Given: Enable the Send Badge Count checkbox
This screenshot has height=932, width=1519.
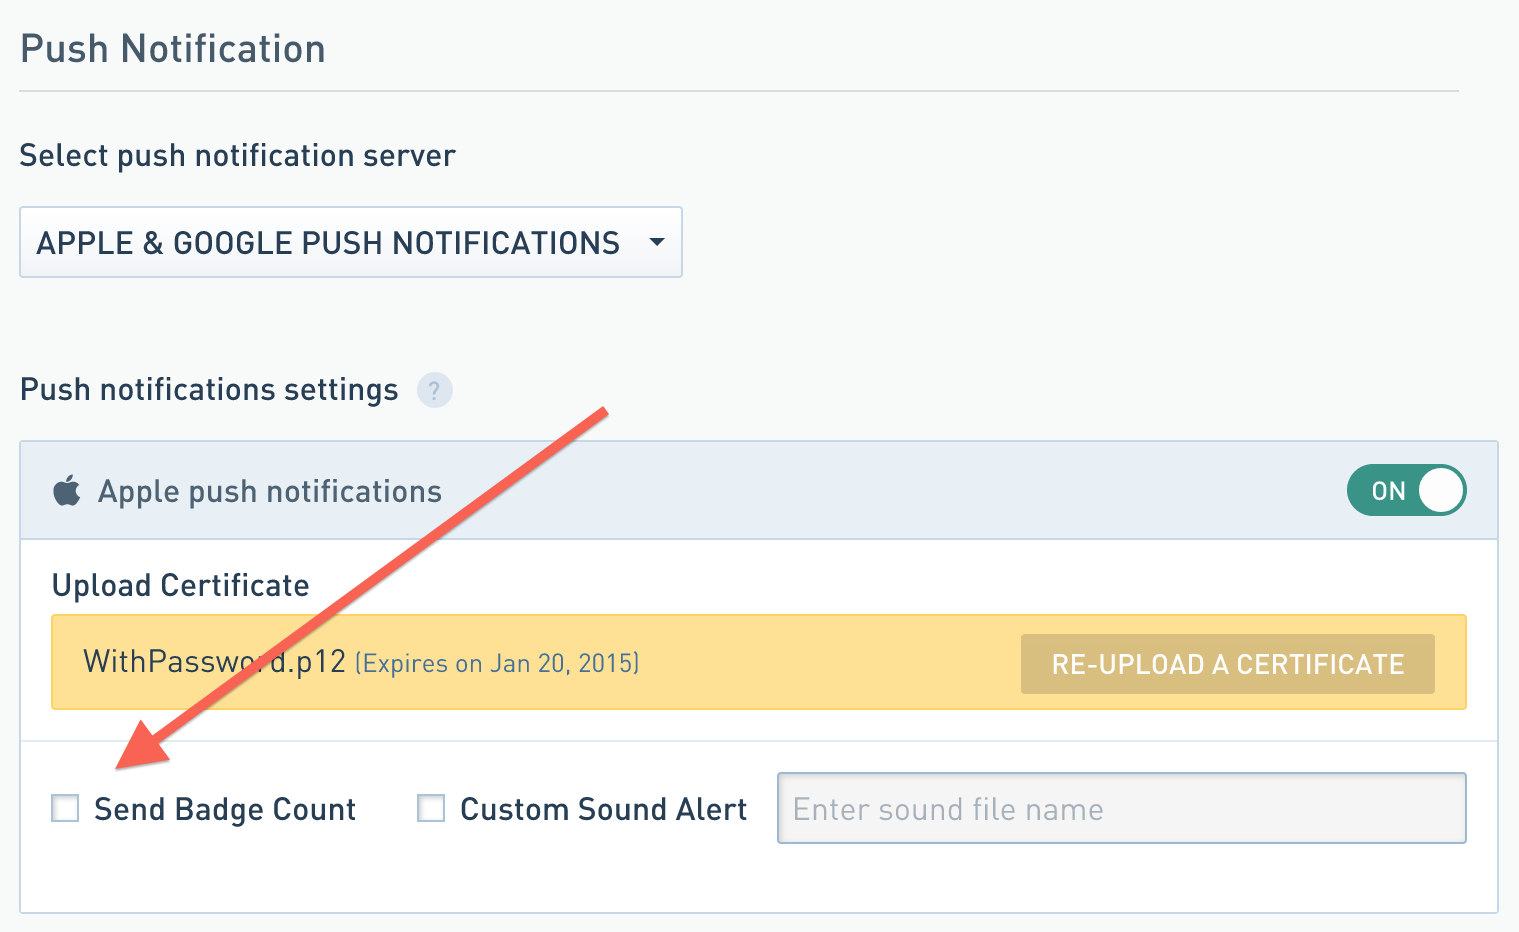Looking at the screenshot, I should click(65, 808).
